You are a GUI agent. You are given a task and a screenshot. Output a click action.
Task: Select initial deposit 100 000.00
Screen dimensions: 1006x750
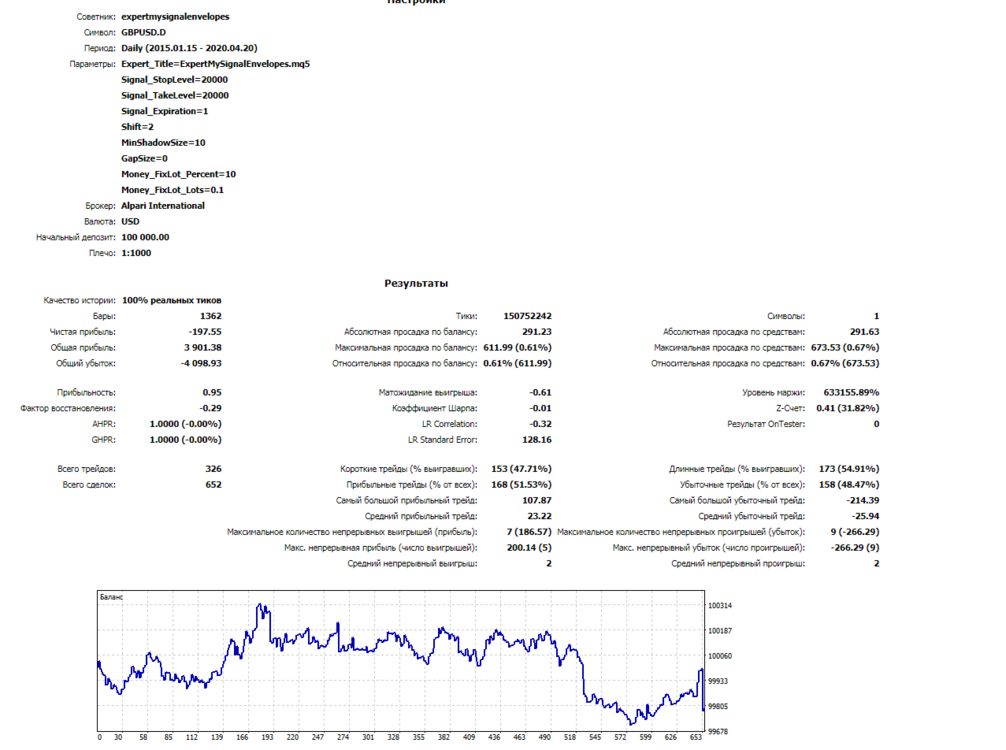146,237
